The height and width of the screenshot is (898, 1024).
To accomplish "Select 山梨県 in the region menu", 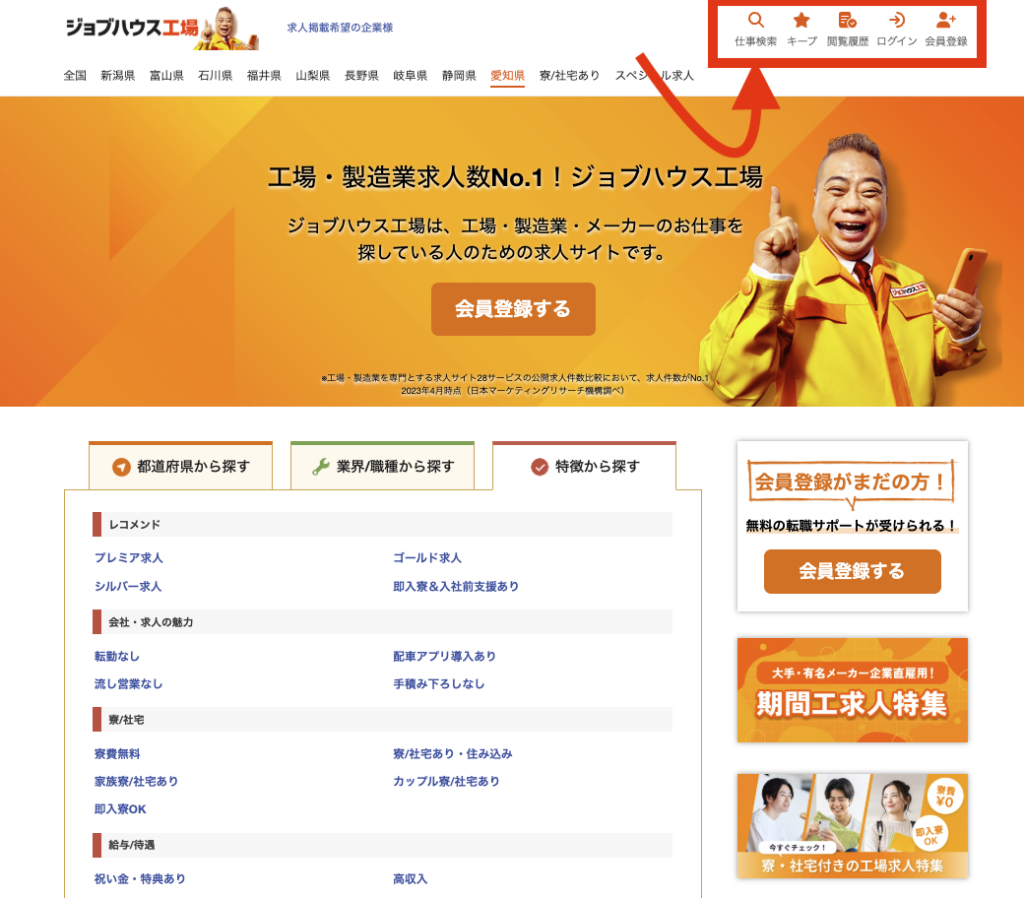I will (313, 75).
